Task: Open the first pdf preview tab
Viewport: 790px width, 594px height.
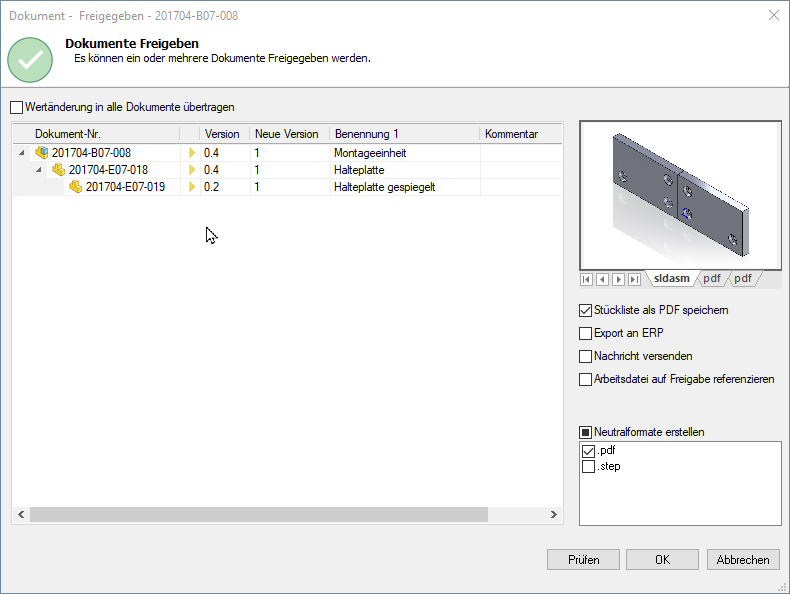Action: [x=710, y=279]
